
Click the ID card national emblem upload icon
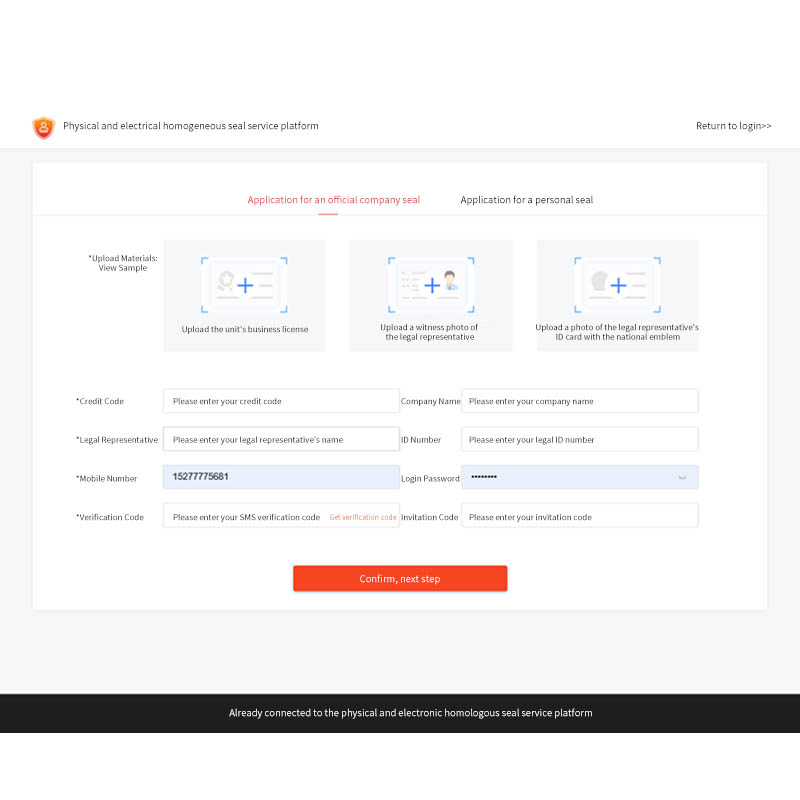(617, 285)
